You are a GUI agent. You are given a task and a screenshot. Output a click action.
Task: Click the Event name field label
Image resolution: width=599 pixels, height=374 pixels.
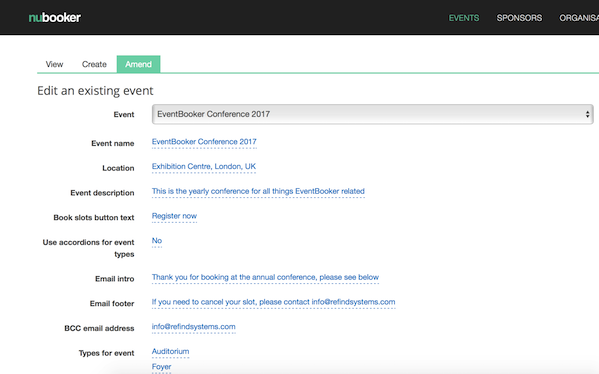pos(113,144)
